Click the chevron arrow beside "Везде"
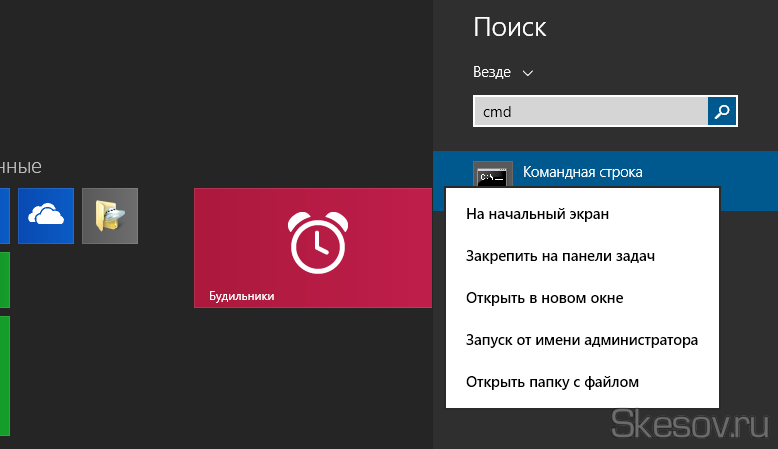The height and width of the screenshot is (449, 778). click(528, 73)
